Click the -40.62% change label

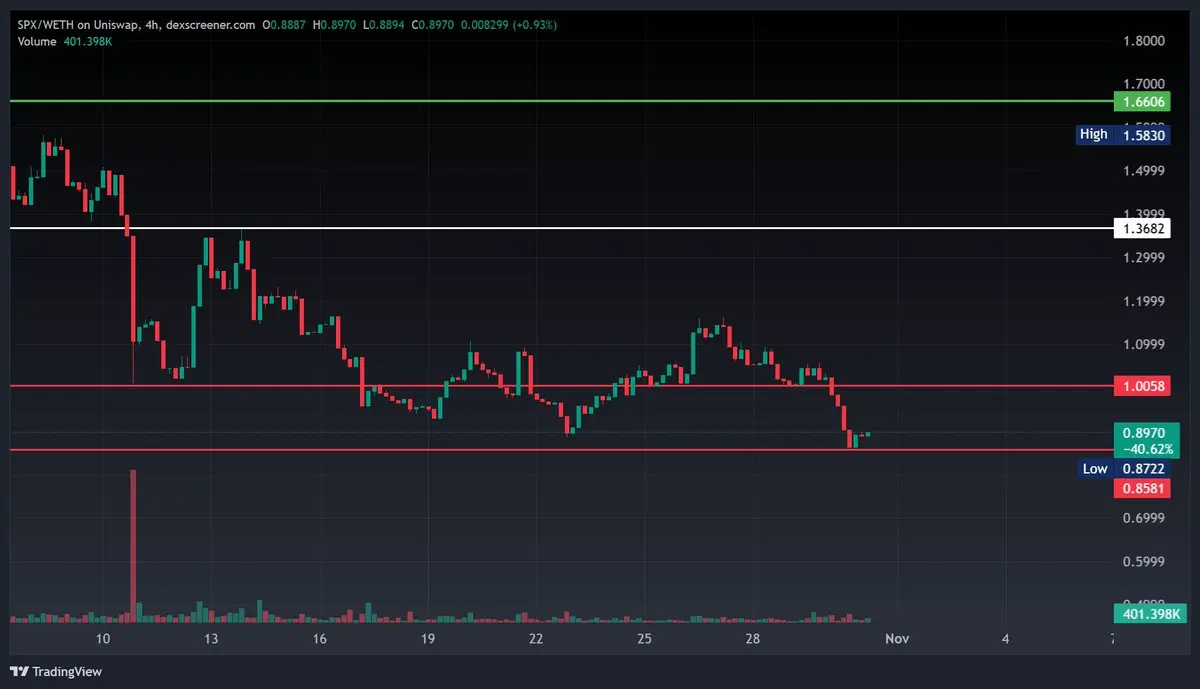click(1147, 450)
